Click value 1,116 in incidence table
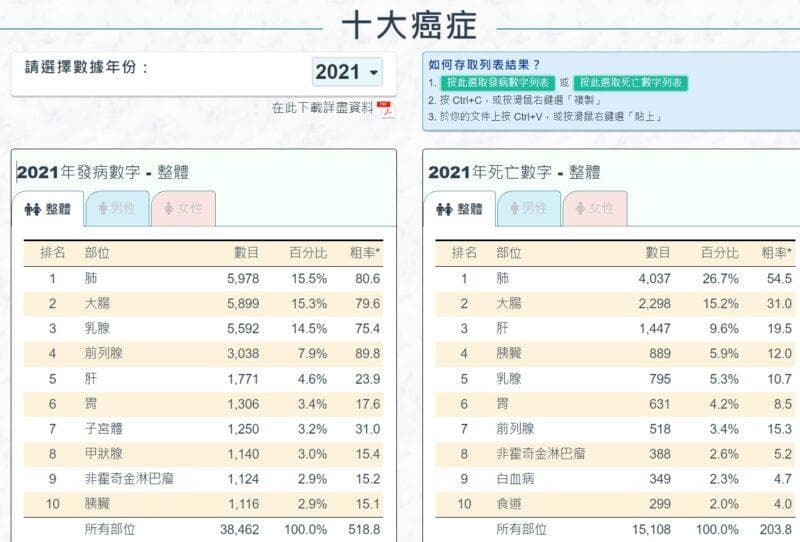 point(243,504)
